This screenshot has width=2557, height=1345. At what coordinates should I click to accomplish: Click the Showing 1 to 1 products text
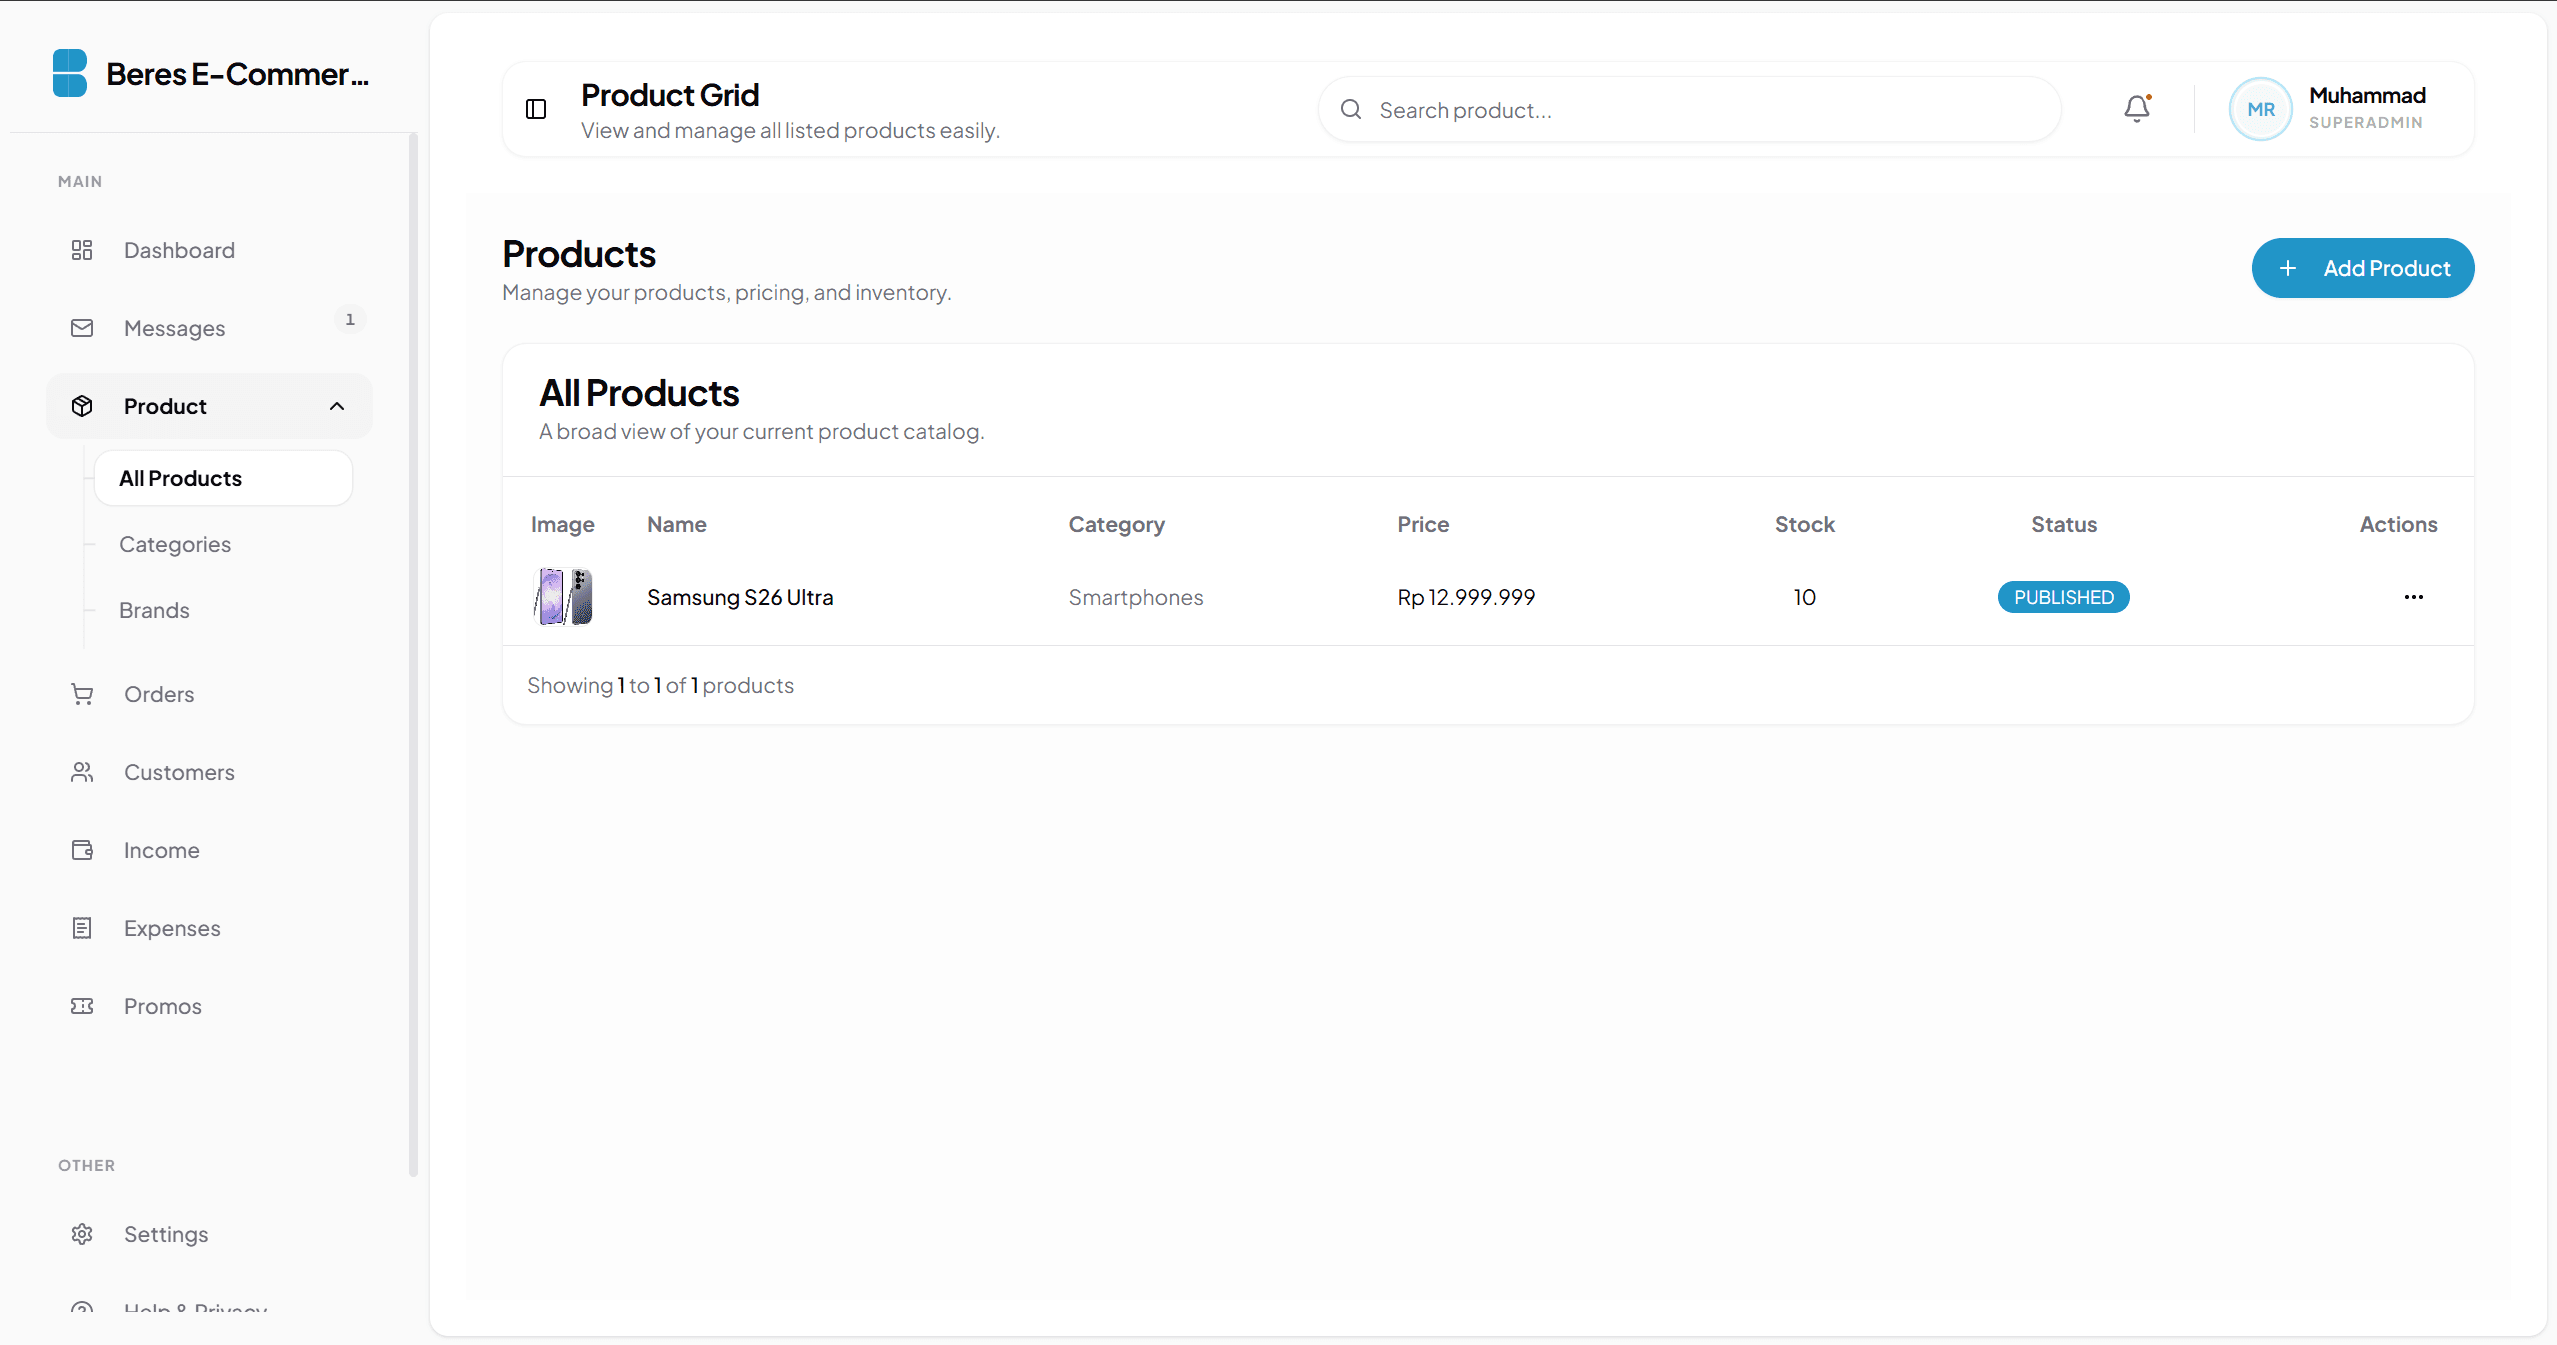660,685
